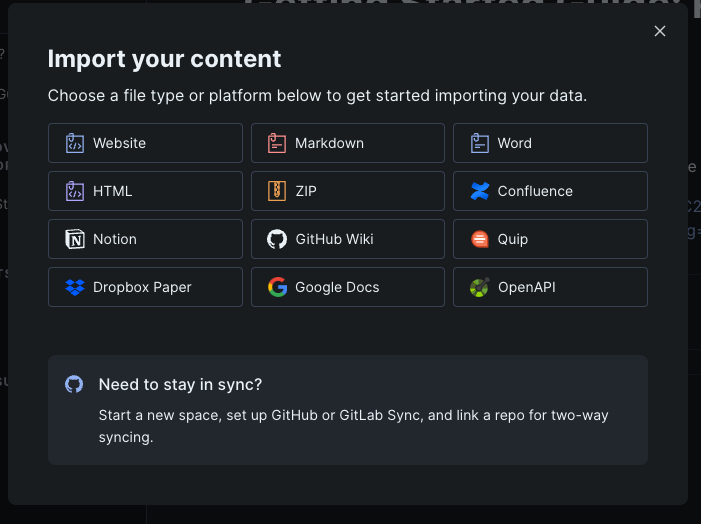The image size is (701, 524).
Task: Click 'Choose a file type or platform' subtitle
Action: (x=317, y=96)
